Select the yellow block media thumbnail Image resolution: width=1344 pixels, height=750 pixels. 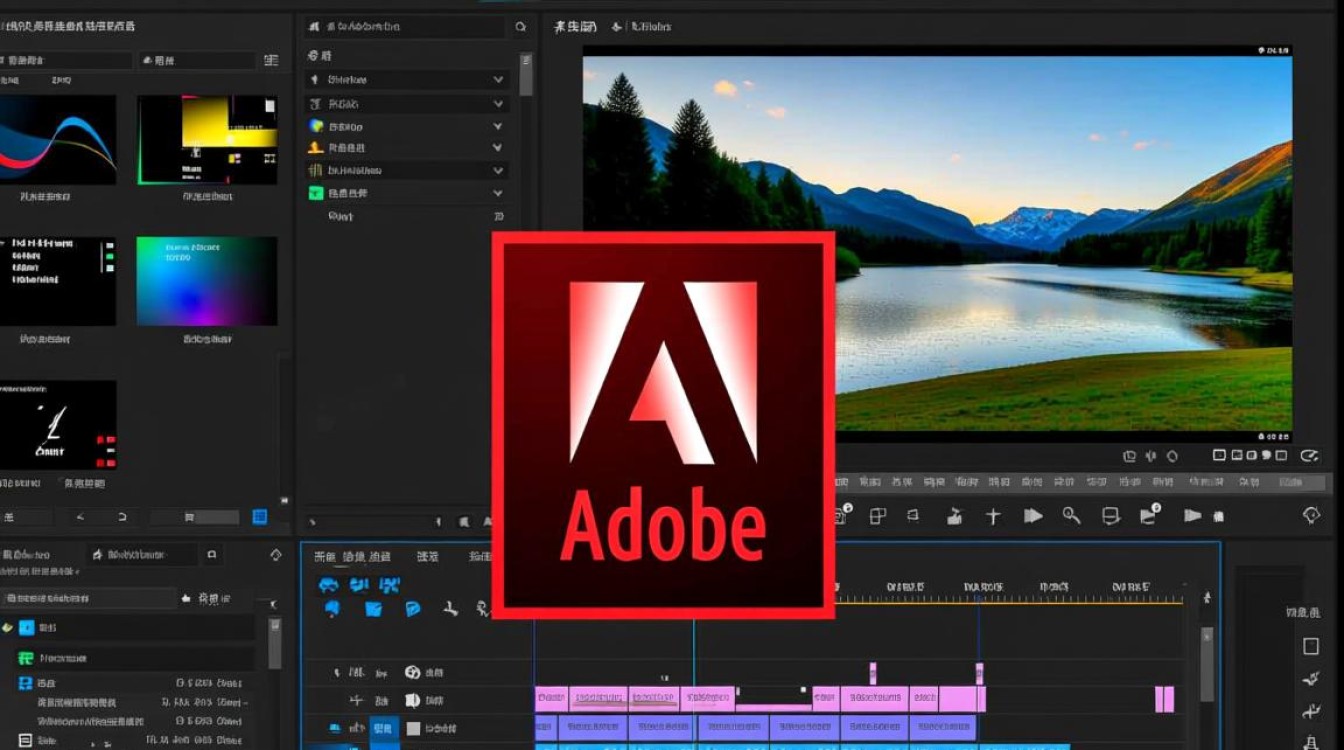207,140
